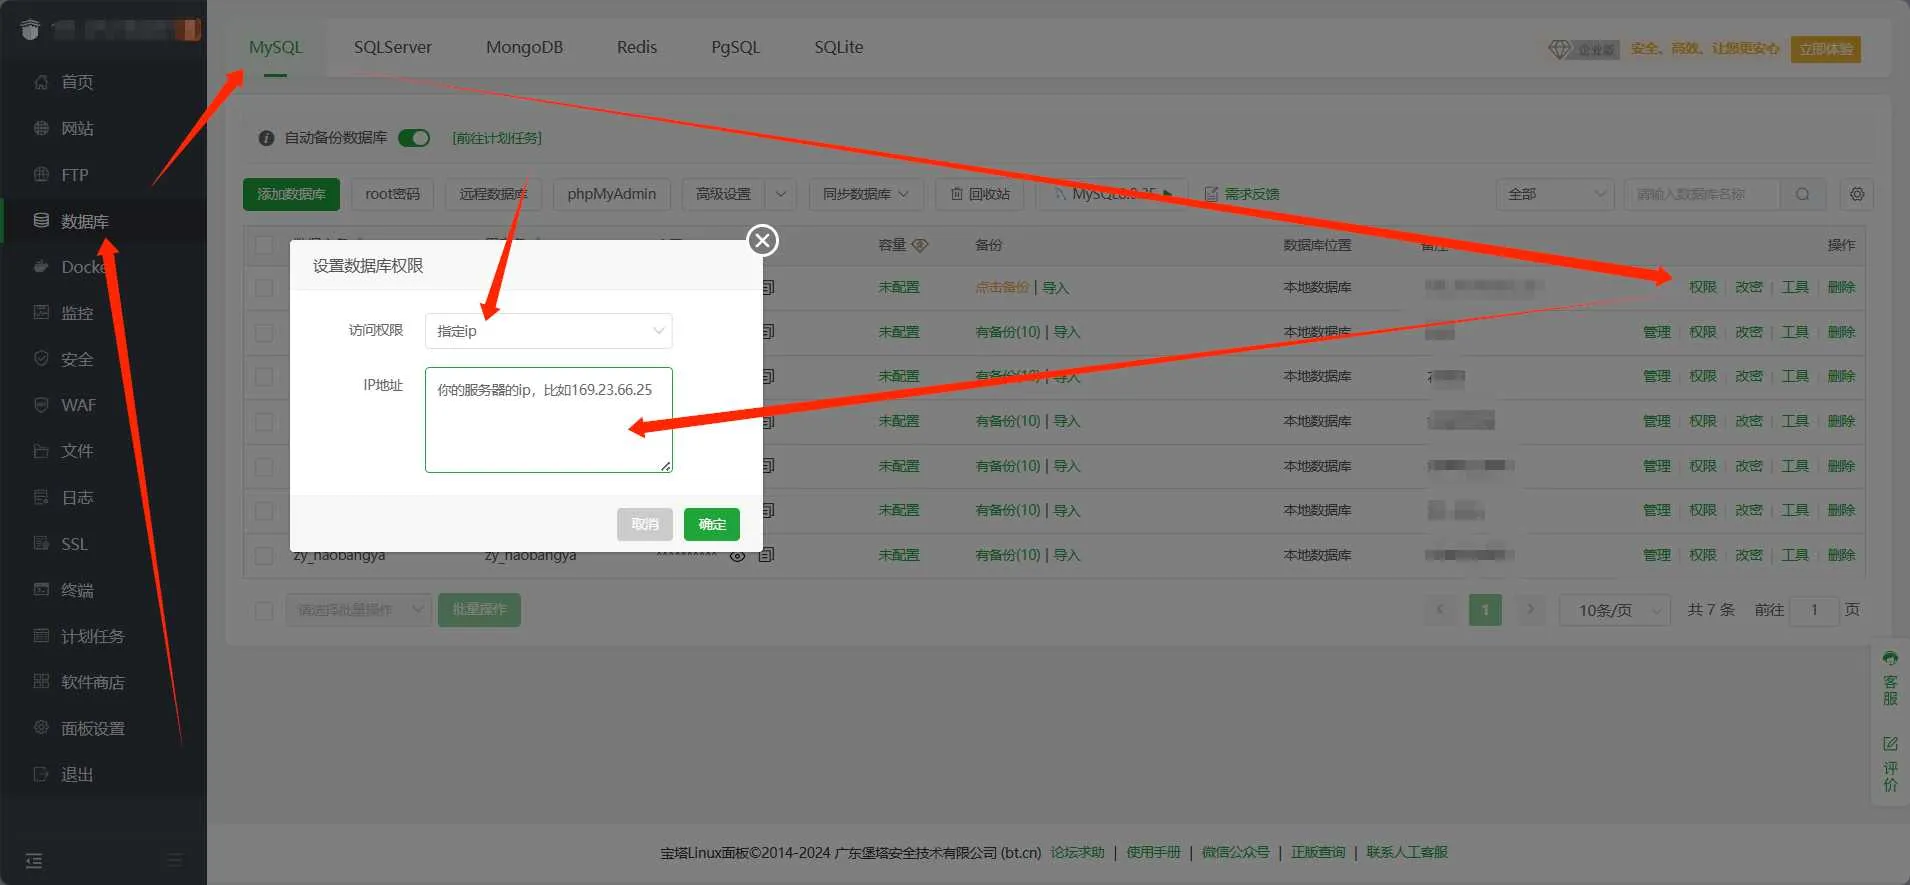The height and width of the screenshot is (885, 1910).
Task: Select the 数据库 database icon in sidebar
Action: point(41,220)
